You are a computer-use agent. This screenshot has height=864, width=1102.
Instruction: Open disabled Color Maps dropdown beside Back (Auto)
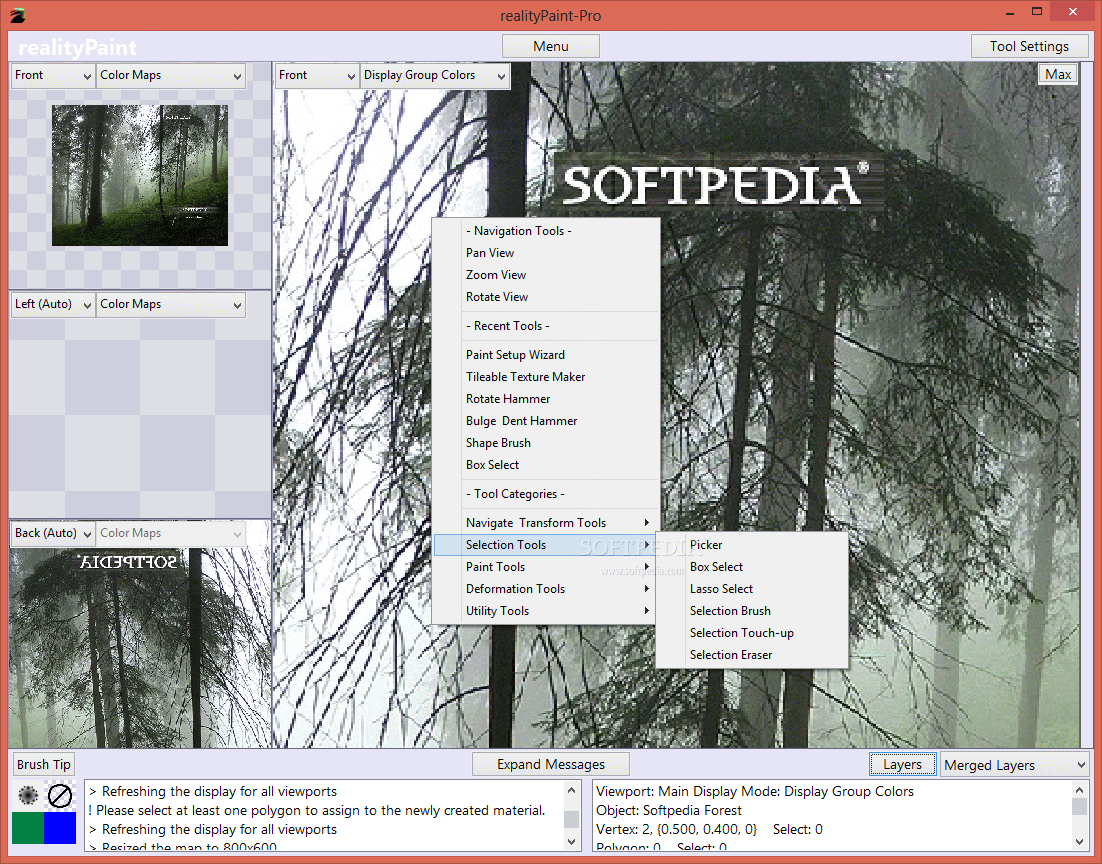click(171, 534)
